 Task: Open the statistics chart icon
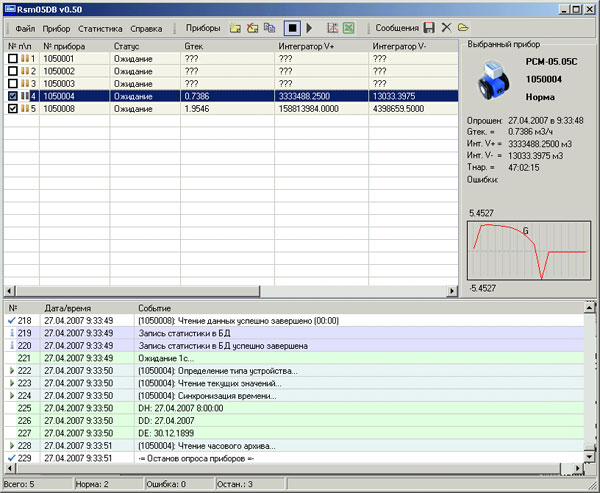point(332,29)
